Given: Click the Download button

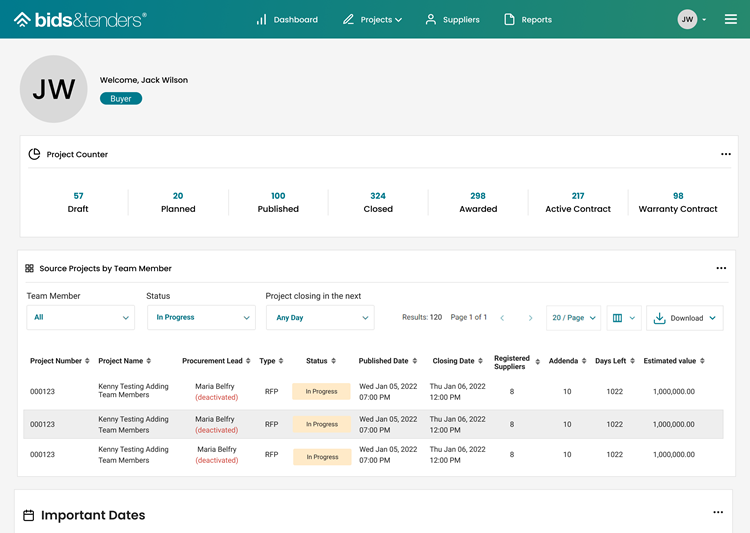Looking at the screenshot, I should [685, 318].
